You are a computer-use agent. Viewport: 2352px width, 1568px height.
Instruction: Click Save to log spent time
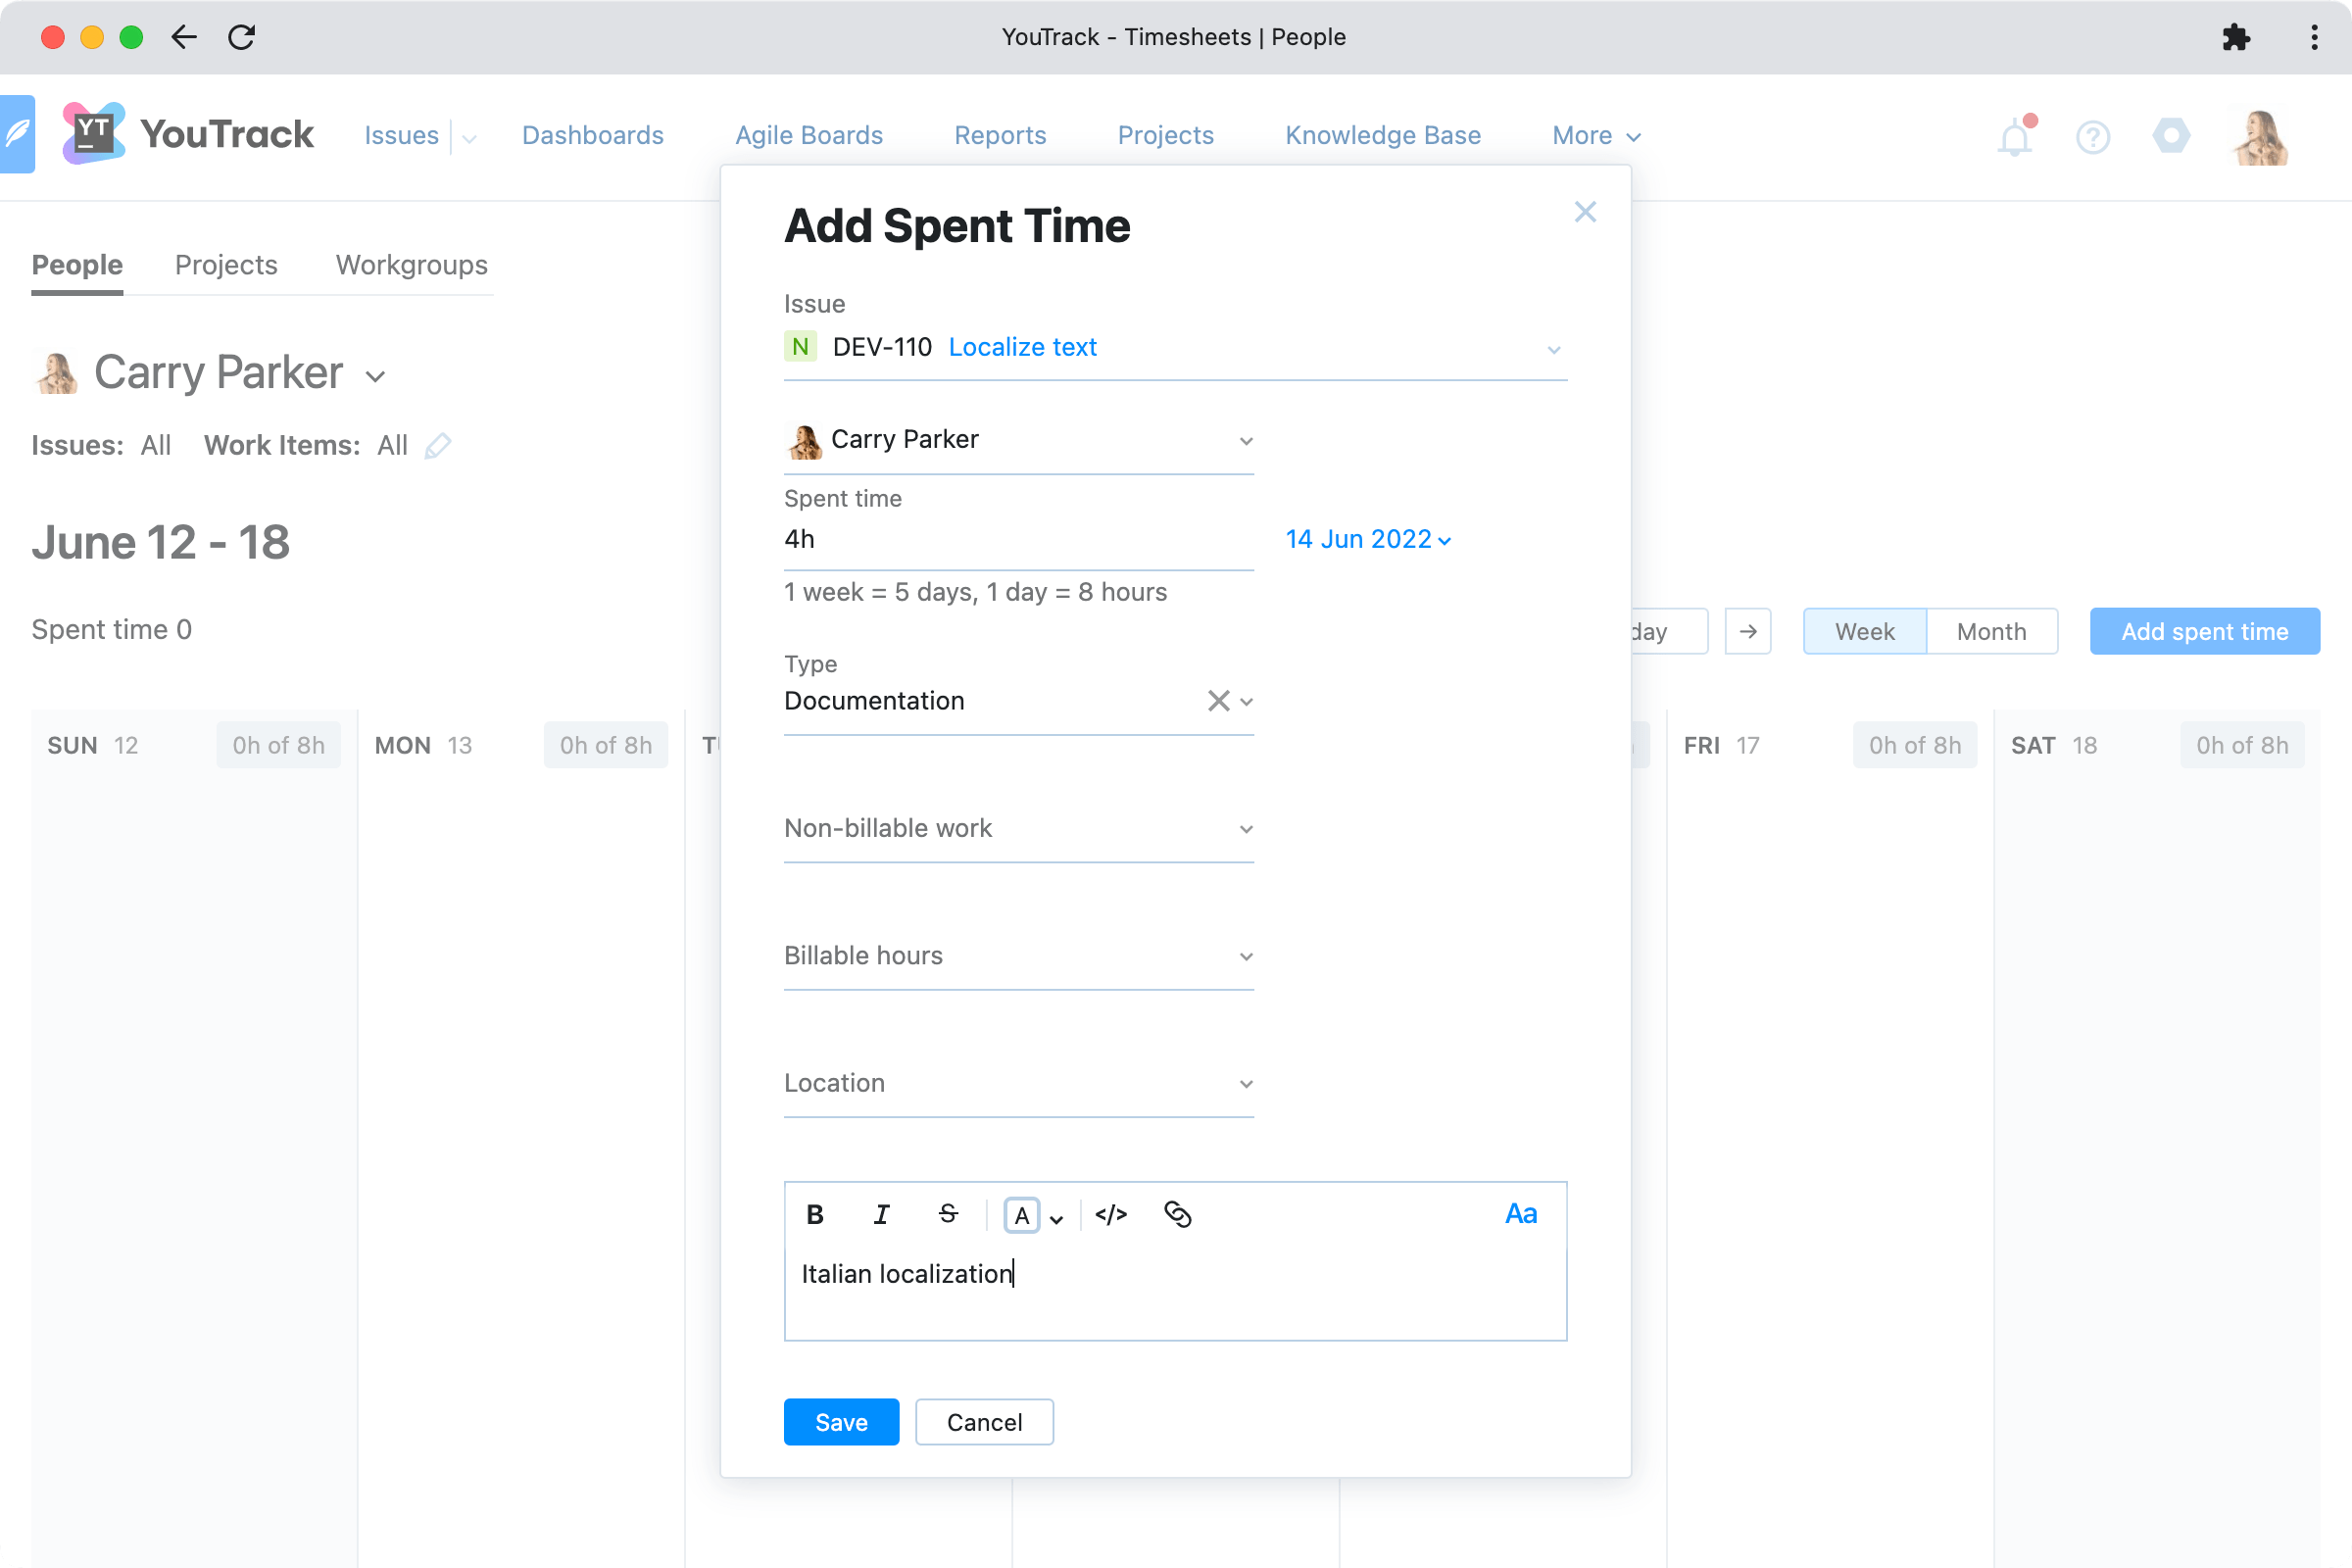pyautogui.click(x=842, y=1421)
